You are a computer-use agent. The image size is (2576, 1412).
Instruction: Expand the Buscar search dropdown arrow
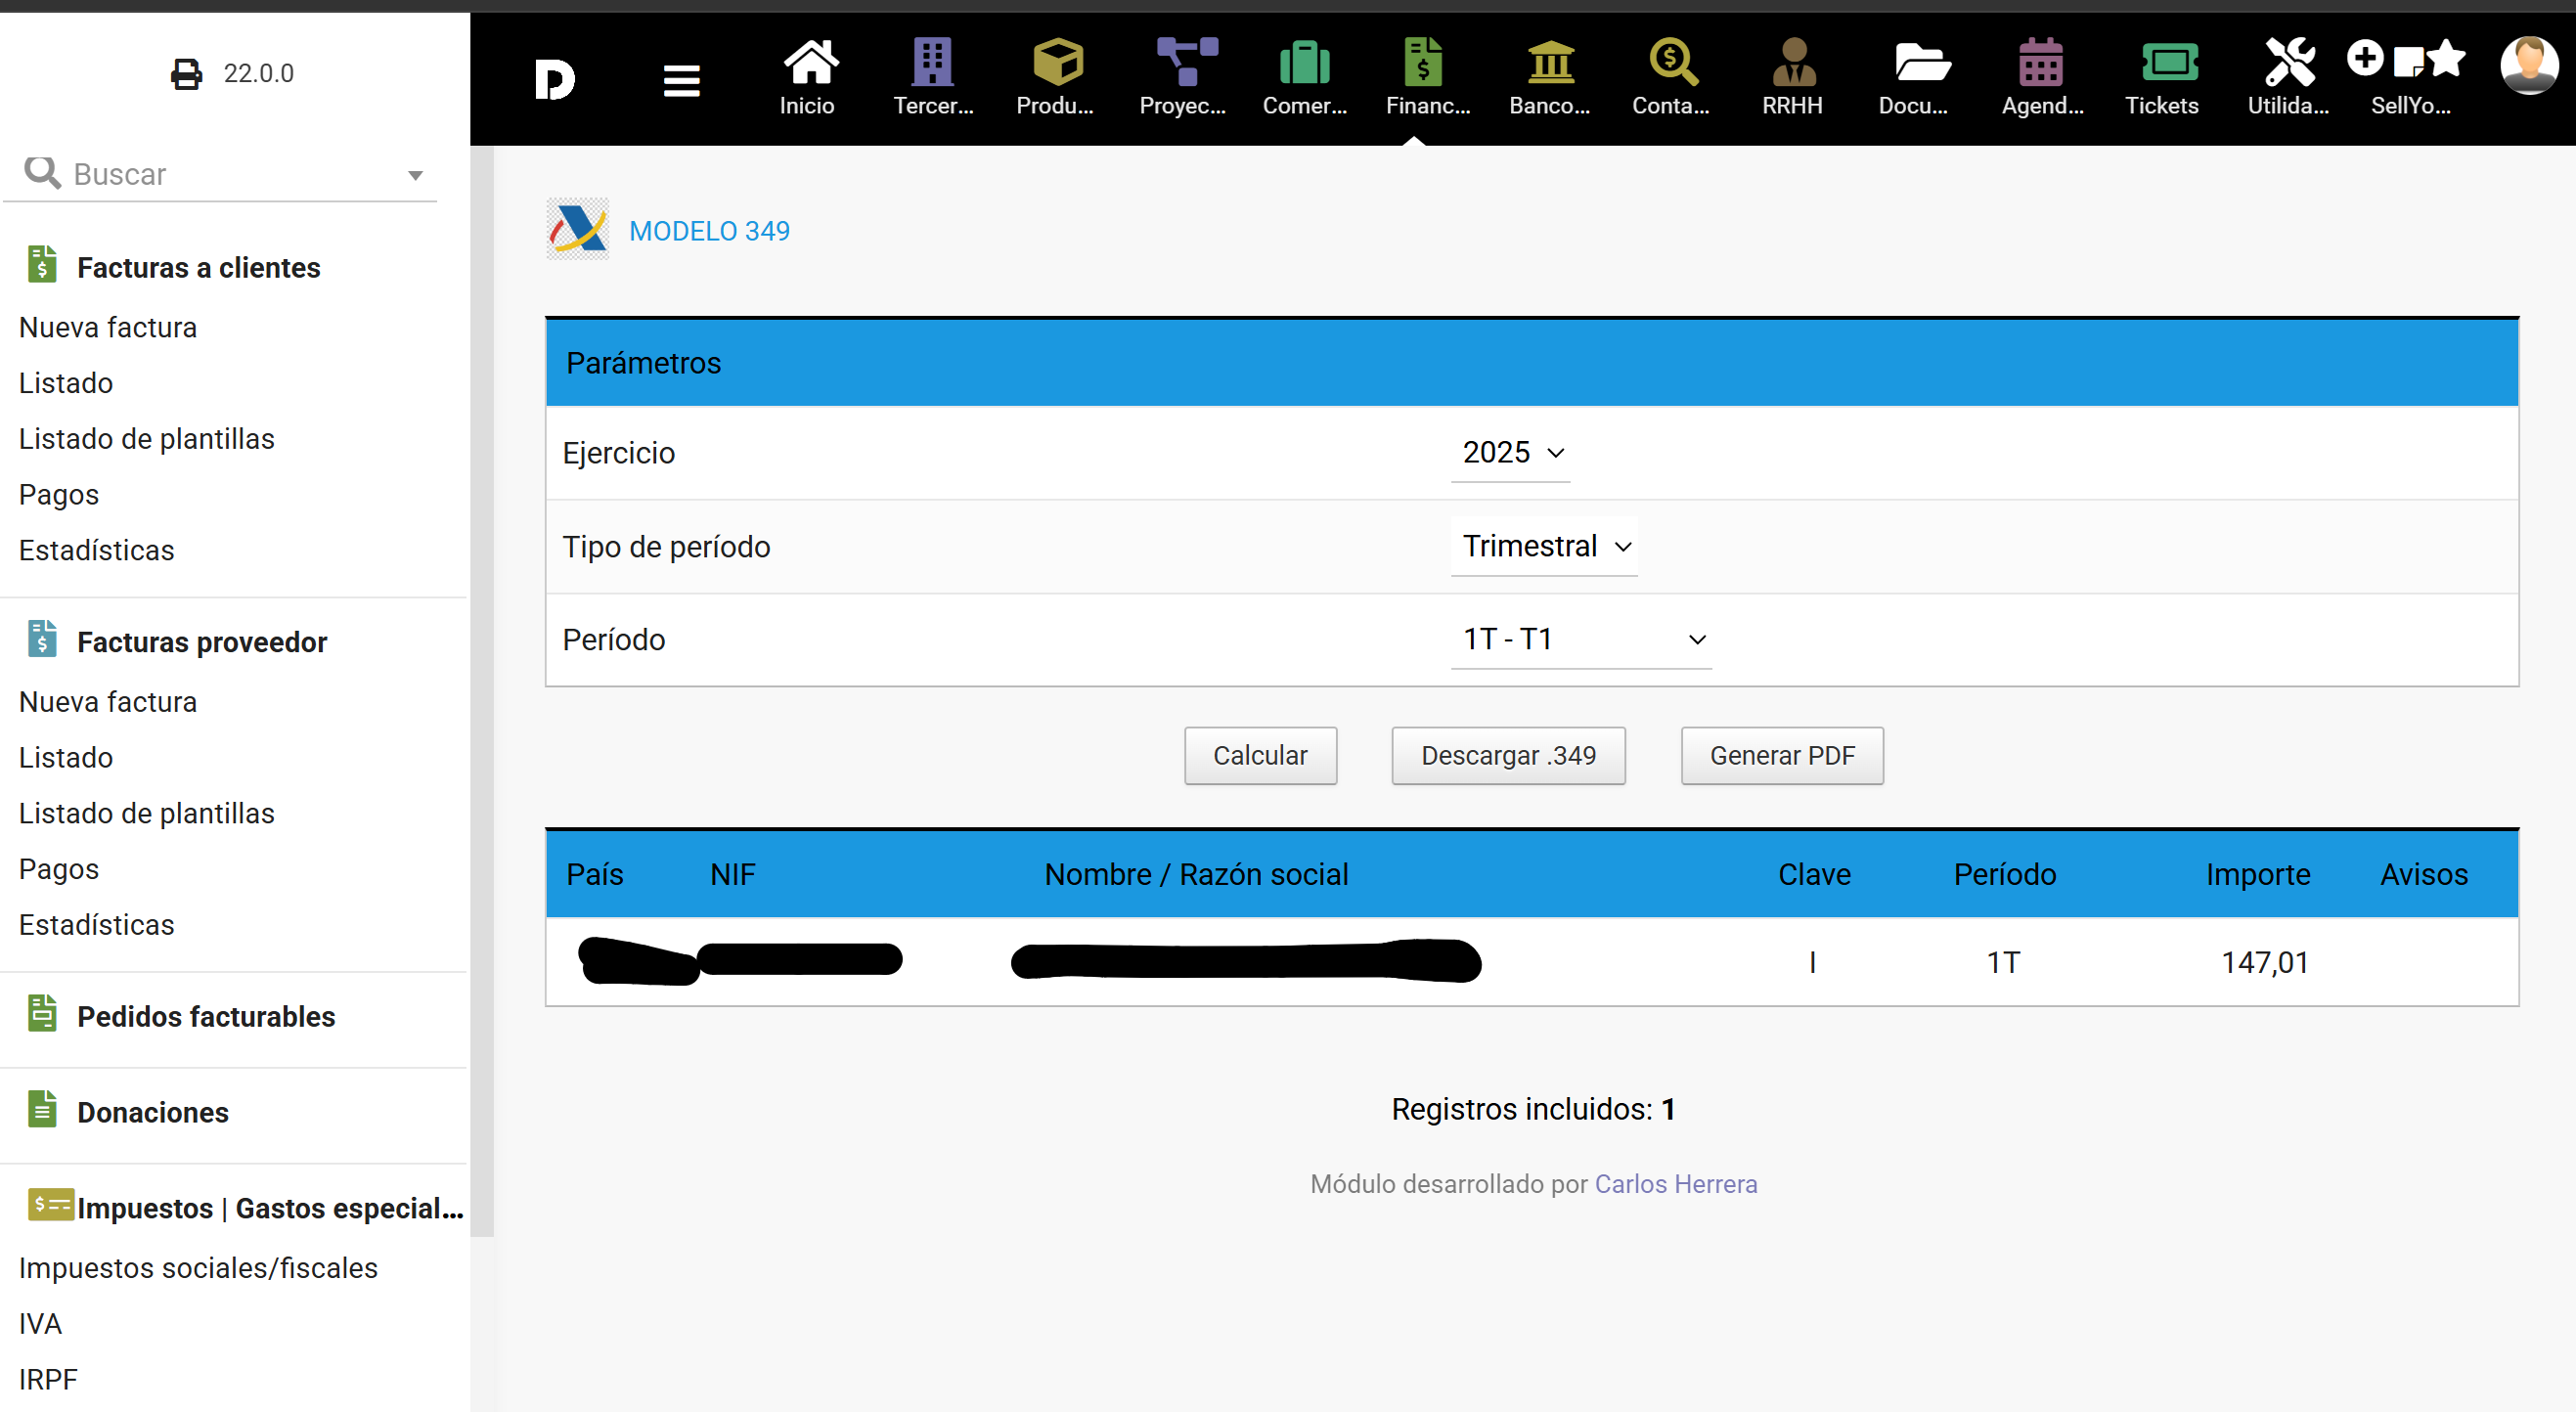pos(415,176)
